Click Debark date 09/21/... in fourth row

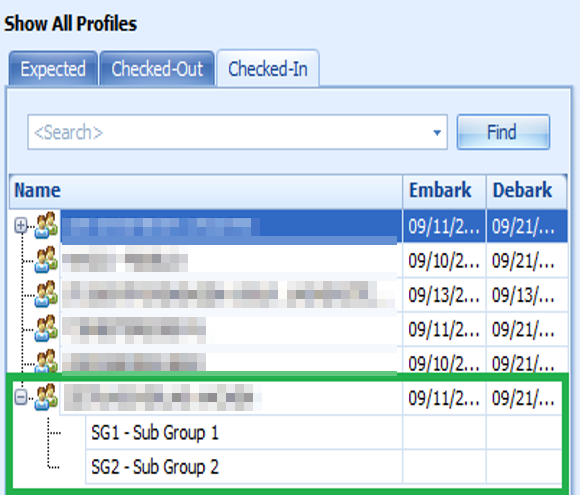(x=527, y=329)
